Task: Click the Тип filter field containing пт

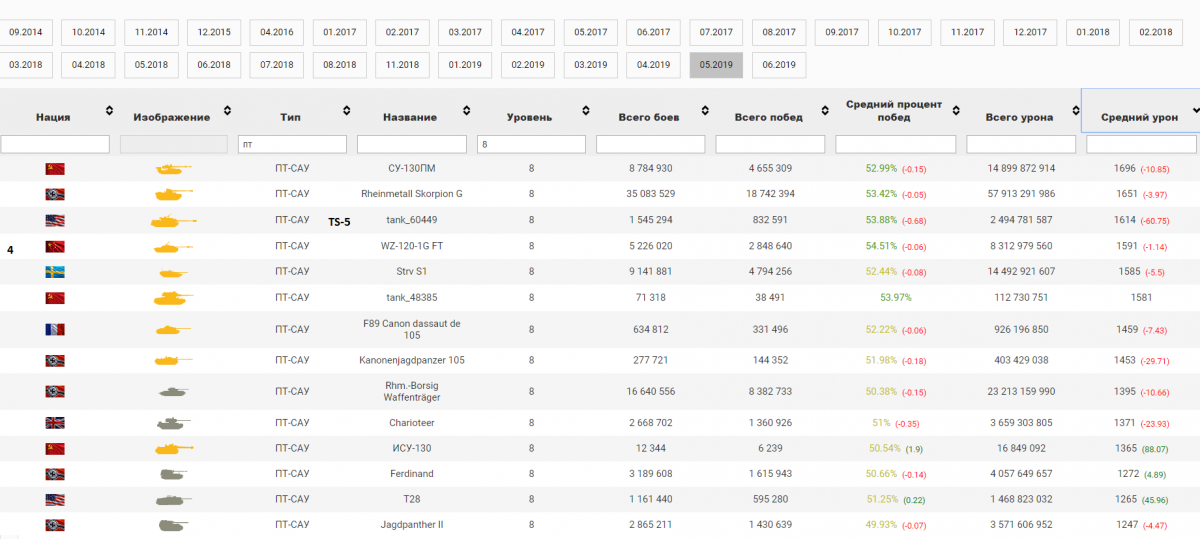Action: click(292, 145)
